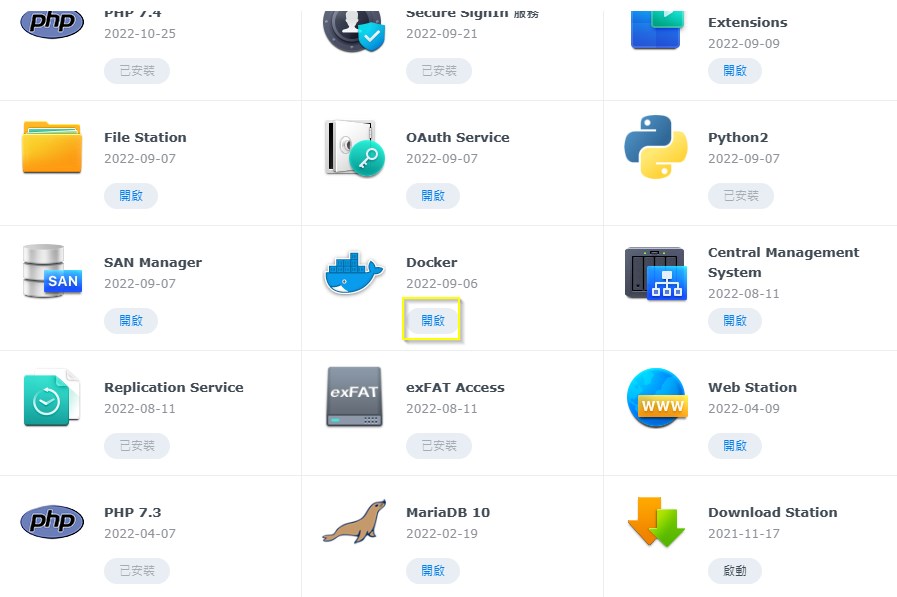Select the File Station package title
Image resolution: width=897 pixels, height=597 pixels.
pyautogui.click(x=145, y=137)
